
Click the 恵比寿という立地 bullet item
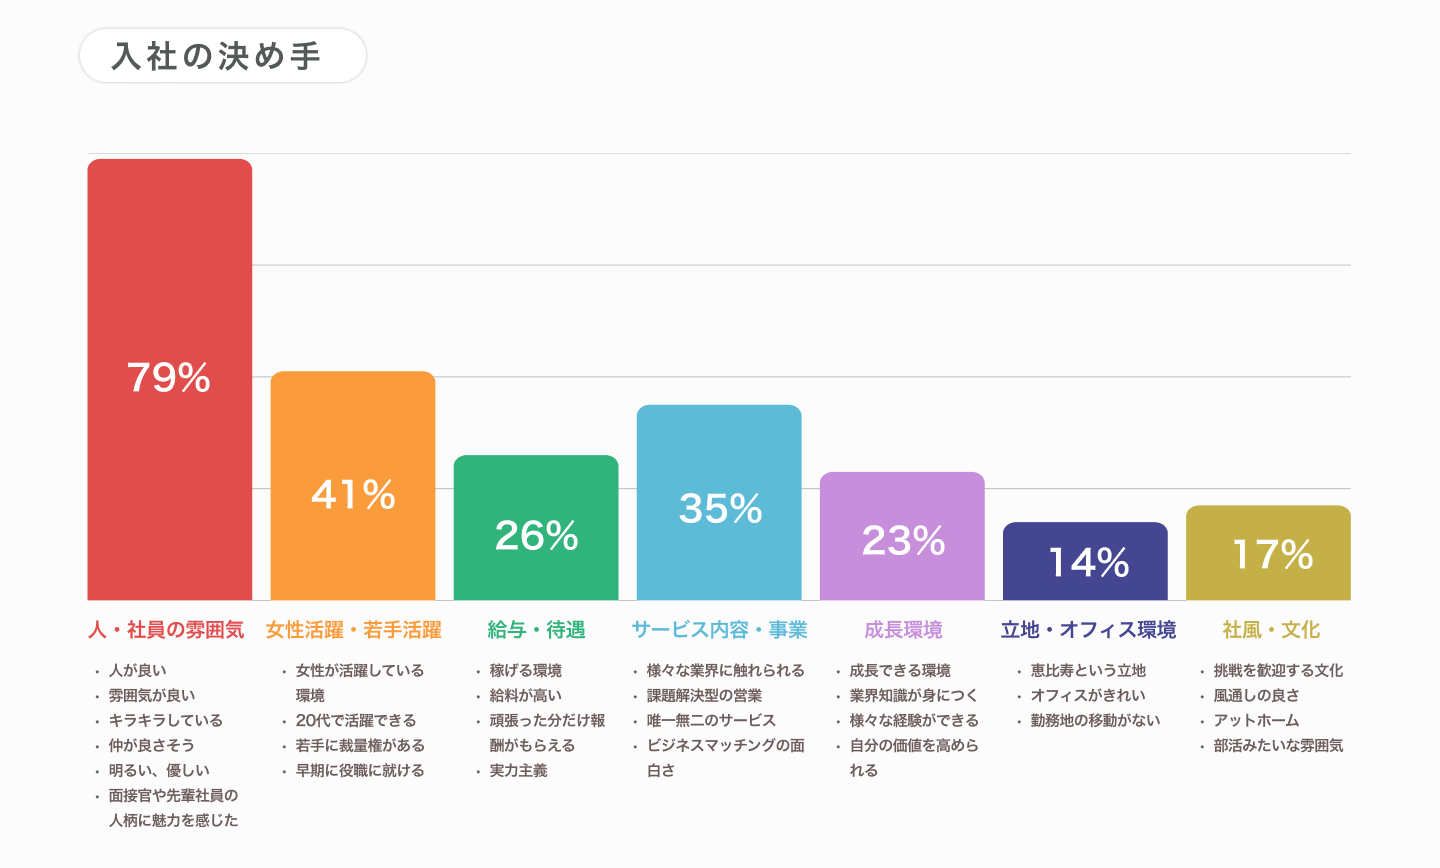(x=1088, y=671)
